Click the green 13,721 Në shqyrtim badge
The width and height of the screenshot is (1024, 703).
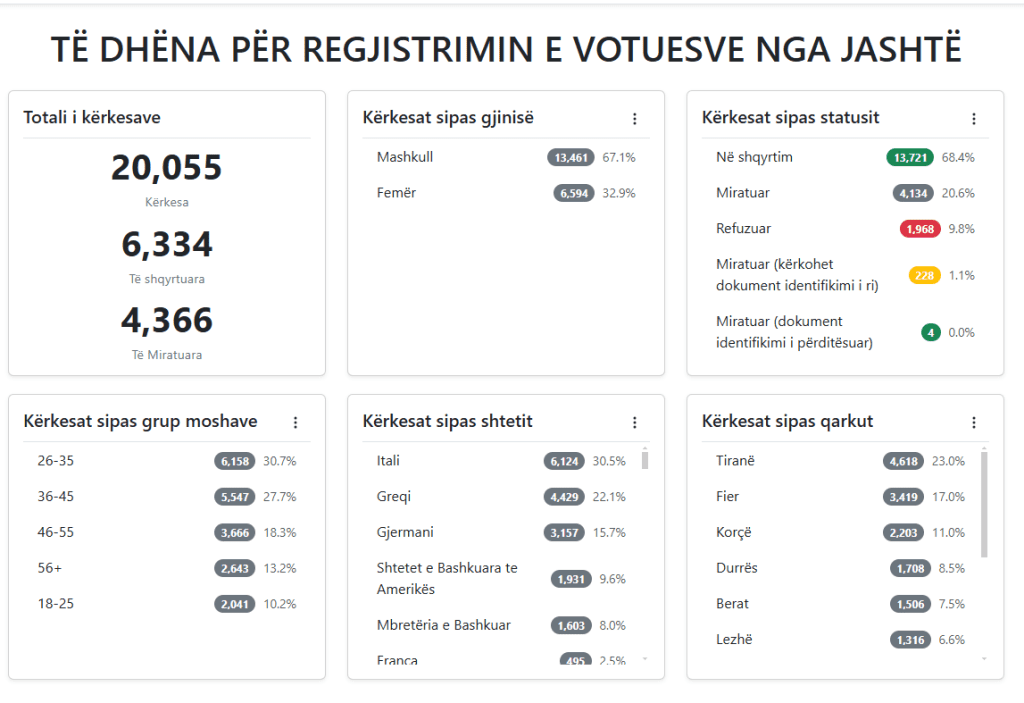[x=910, y=157]
